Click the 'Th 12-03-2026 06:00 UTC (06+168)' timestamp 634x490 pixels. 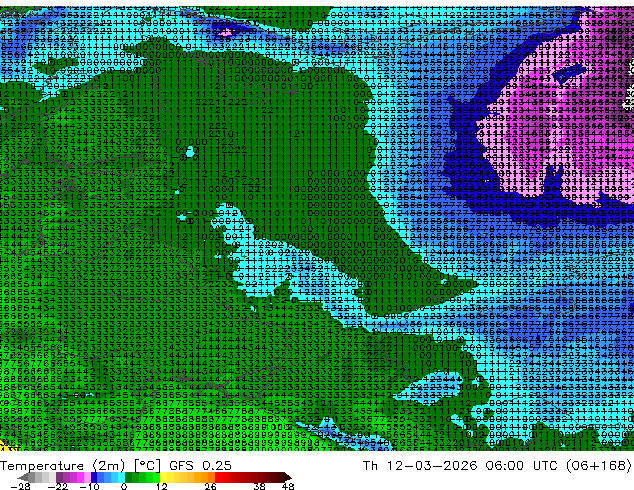coord(497,466)
